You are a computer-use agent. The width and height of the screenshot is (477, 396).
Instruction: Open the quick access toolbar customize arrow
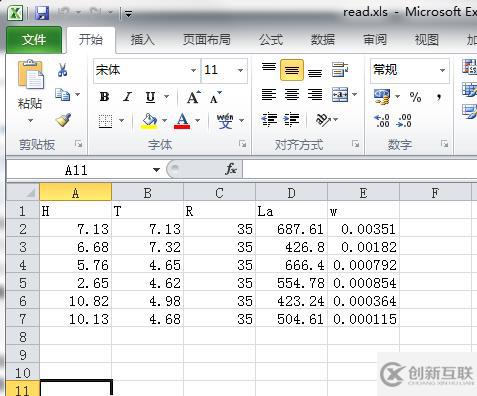tap(128, 14)
